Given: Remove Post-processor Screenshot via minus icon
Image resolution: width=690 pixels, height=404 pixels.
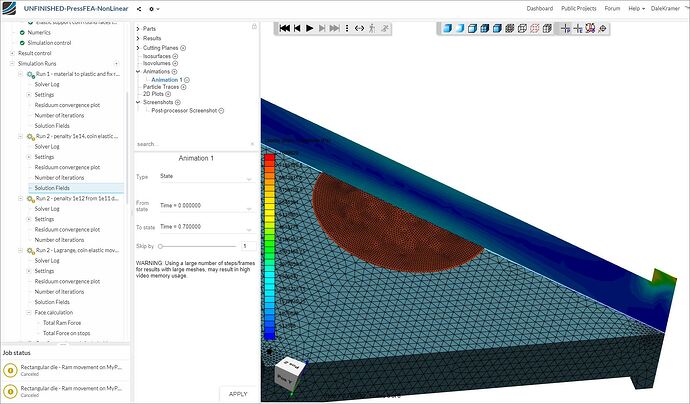Looking at the screenshot, I should point(221,111).
